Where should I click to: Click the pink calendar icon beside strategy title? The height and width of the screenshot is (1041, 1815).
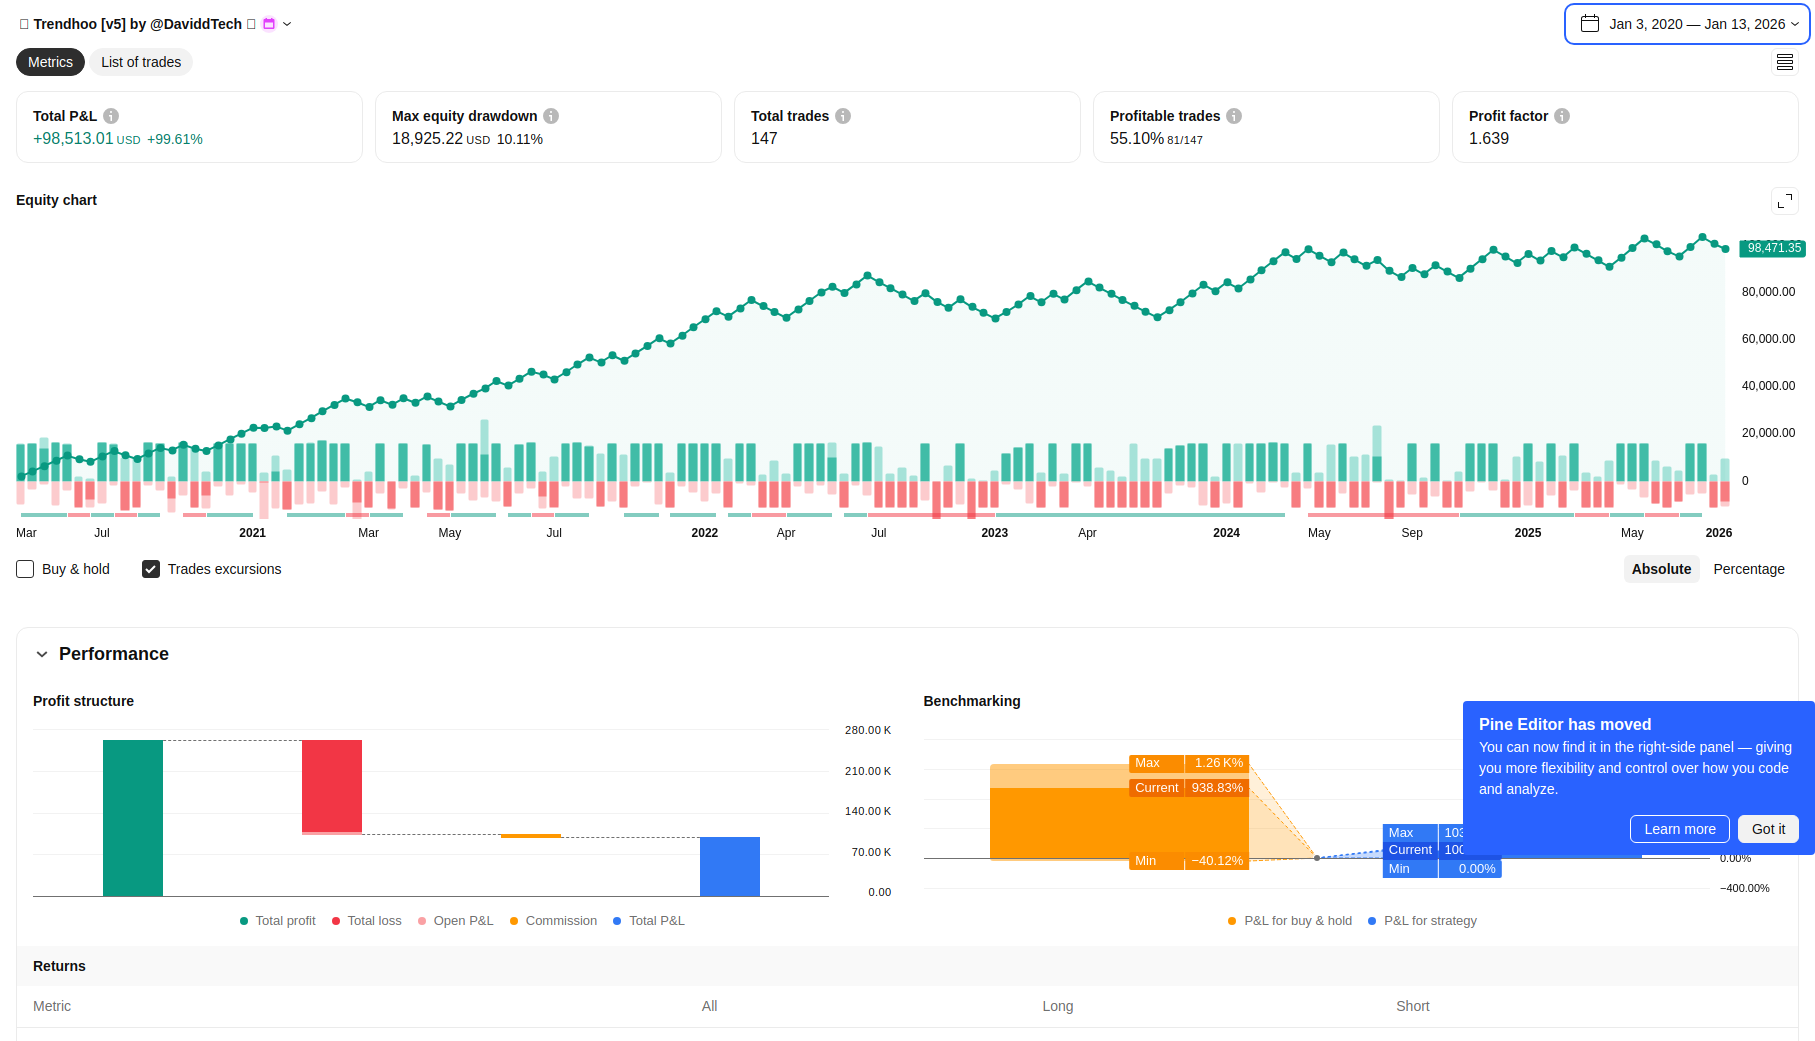pos(269,24)
